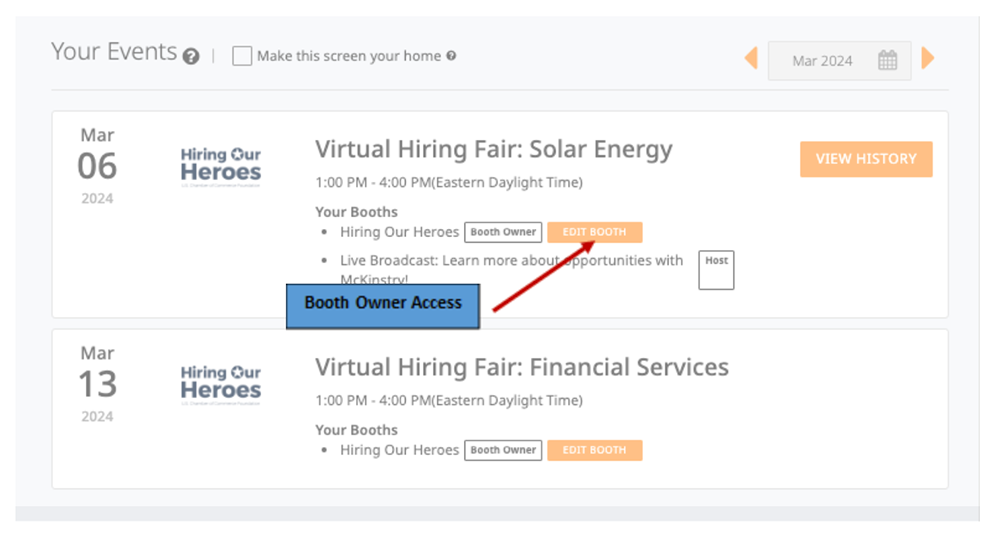Click the Mar 13 2024 date block
Image resolution: width=1000 pixels, height=541 pixels.
97,384
